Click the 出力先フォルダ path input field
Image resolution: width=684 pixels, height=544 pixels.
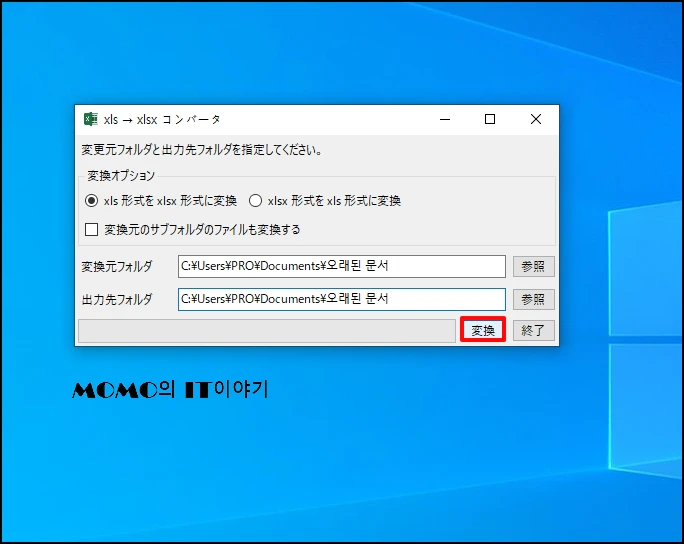pos(342,299)
